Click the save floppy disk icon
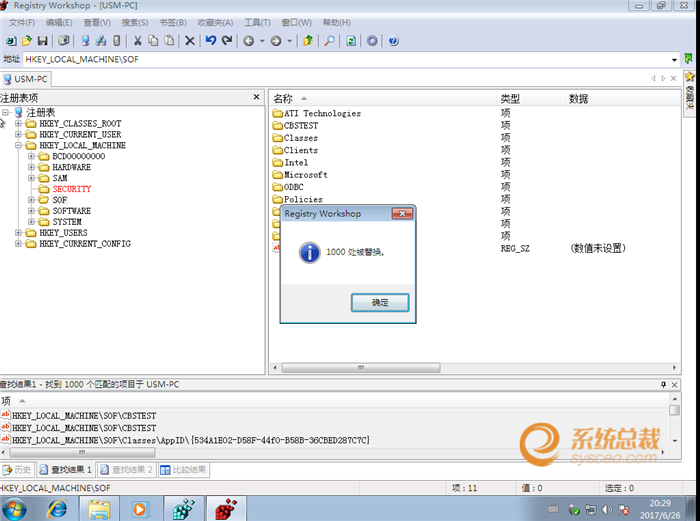The width and height of the screenshot is (700, 521). coord(42,41)
